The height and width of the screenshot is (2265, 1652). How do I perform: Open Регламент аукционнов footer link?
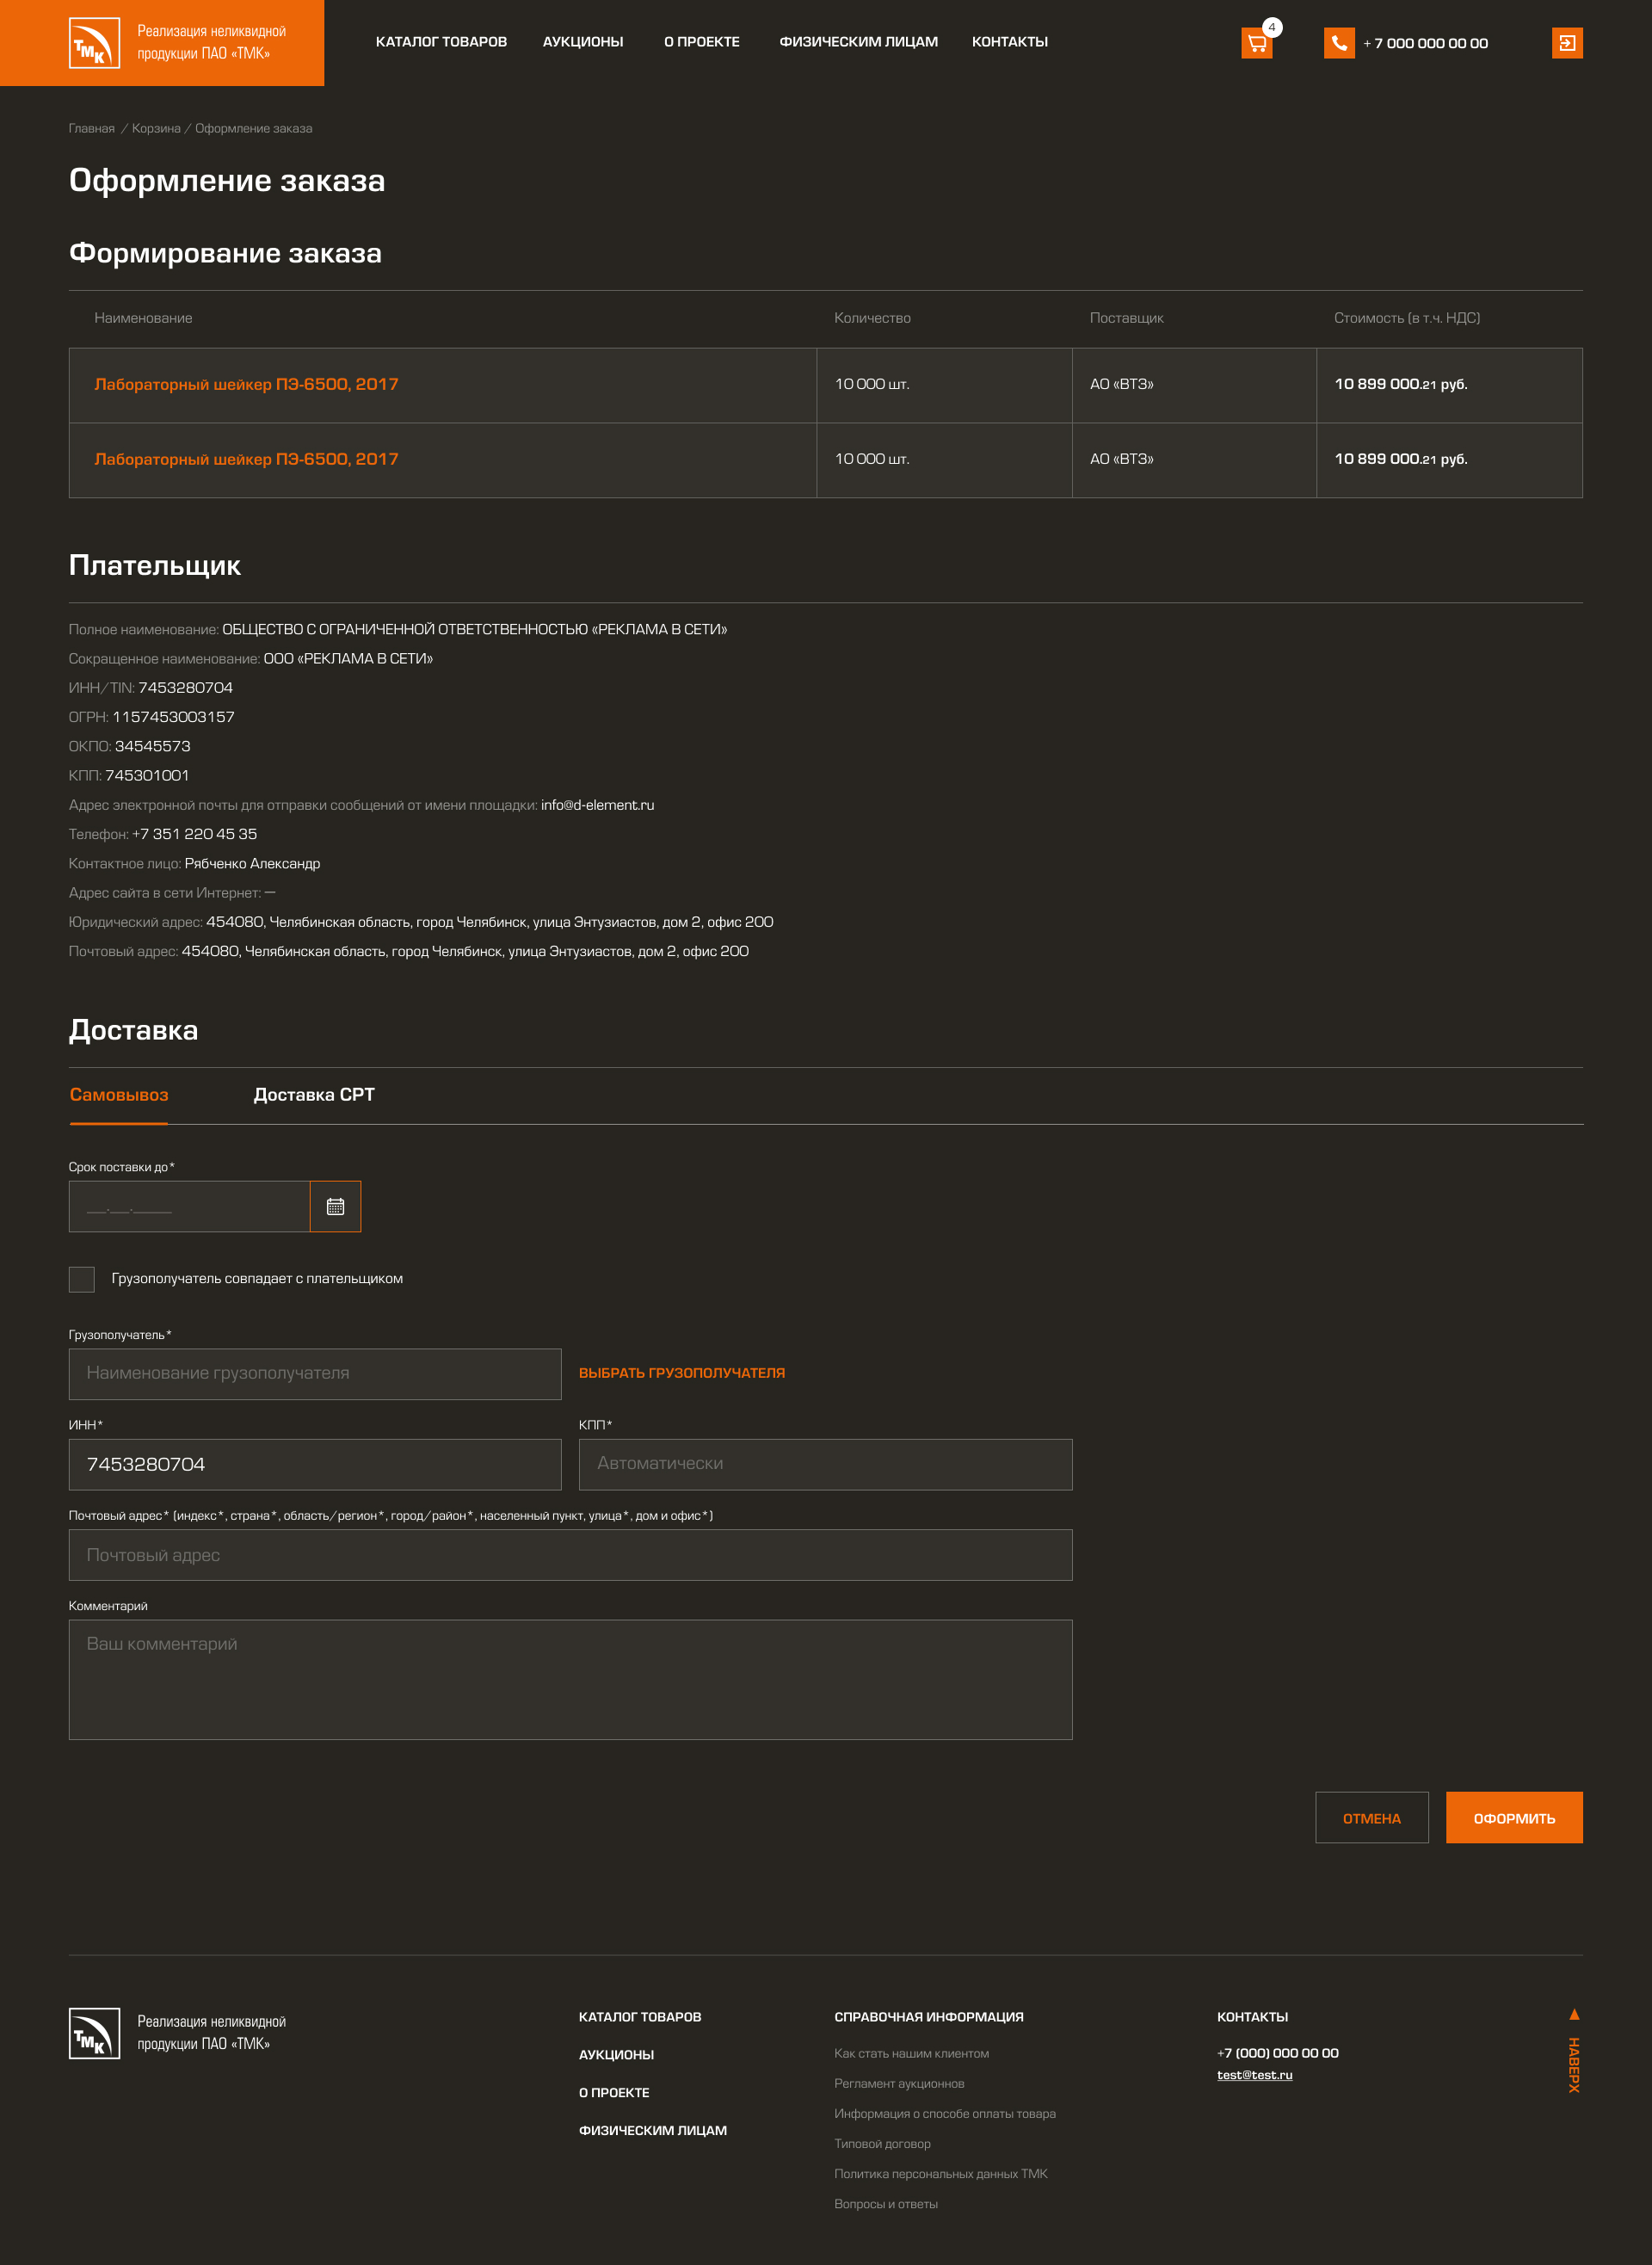point(899,2084)
